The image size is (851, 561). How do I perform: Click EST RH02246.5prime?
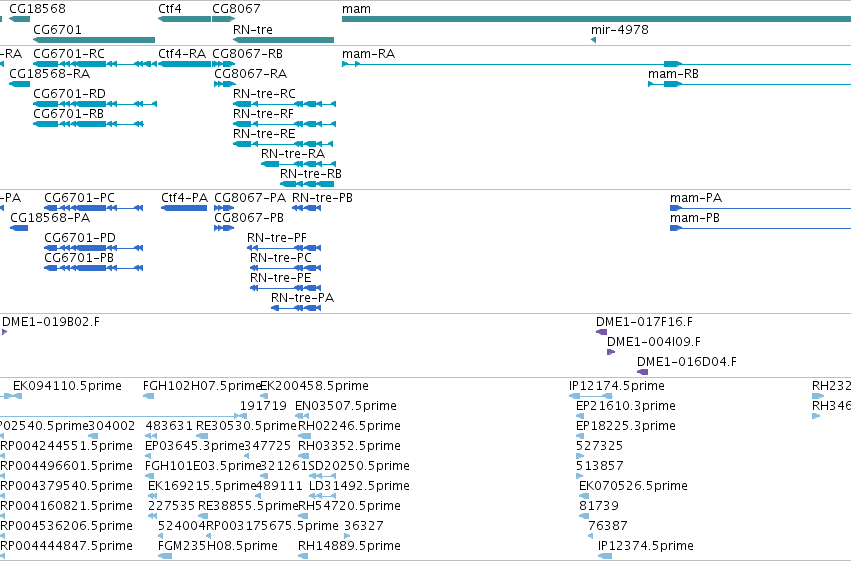click(x=304, y=436)
